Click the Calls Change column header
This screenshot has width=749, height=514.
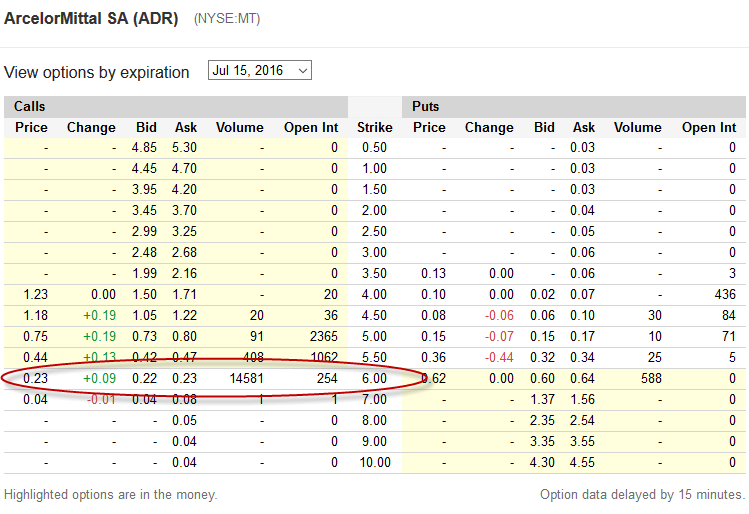[91, 128]
